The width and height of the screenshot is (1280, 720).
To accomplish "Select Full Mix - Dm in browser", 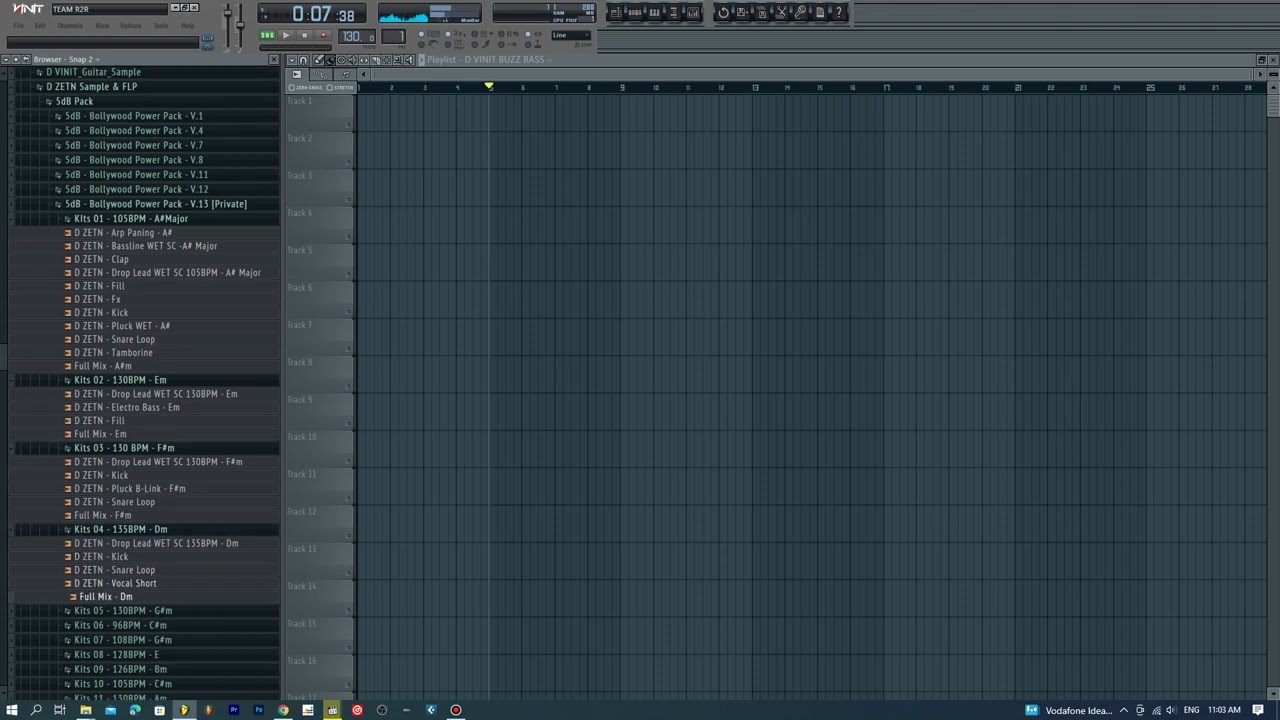I will pyautogui.click(x=105, y=597).
